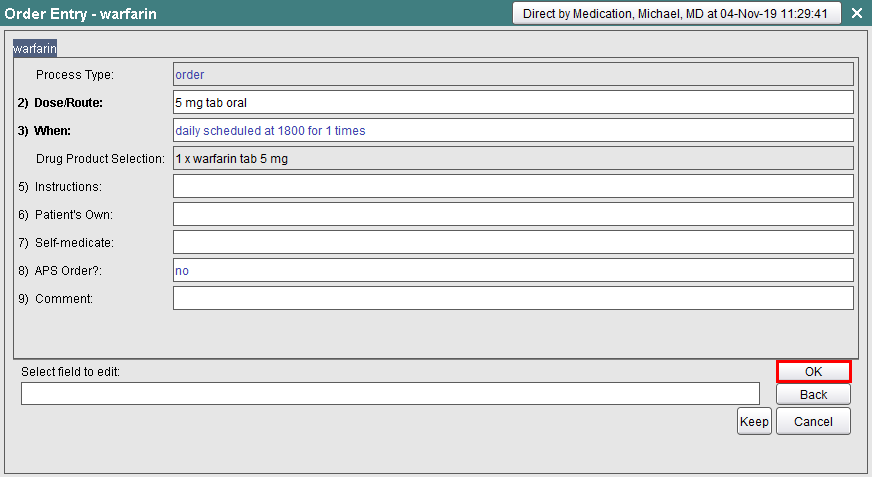Edit the APS Order field showing no
Screen dimensions: 872x477
[513, 270]
